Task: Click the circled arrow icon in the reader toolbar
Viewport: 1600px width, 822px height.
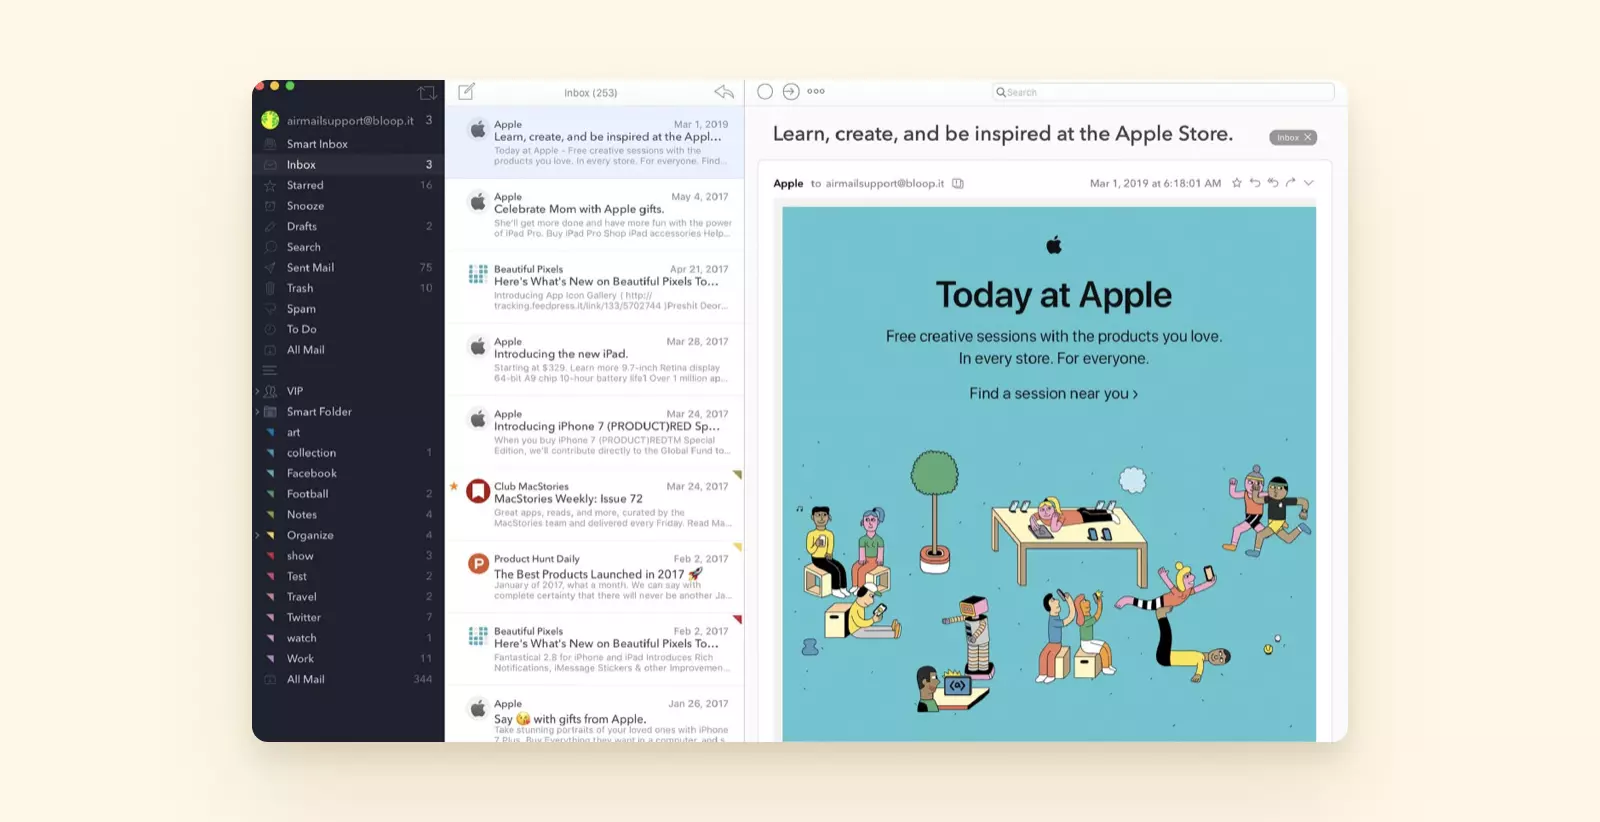Action: pyautogui.click(x=791, y=91)
